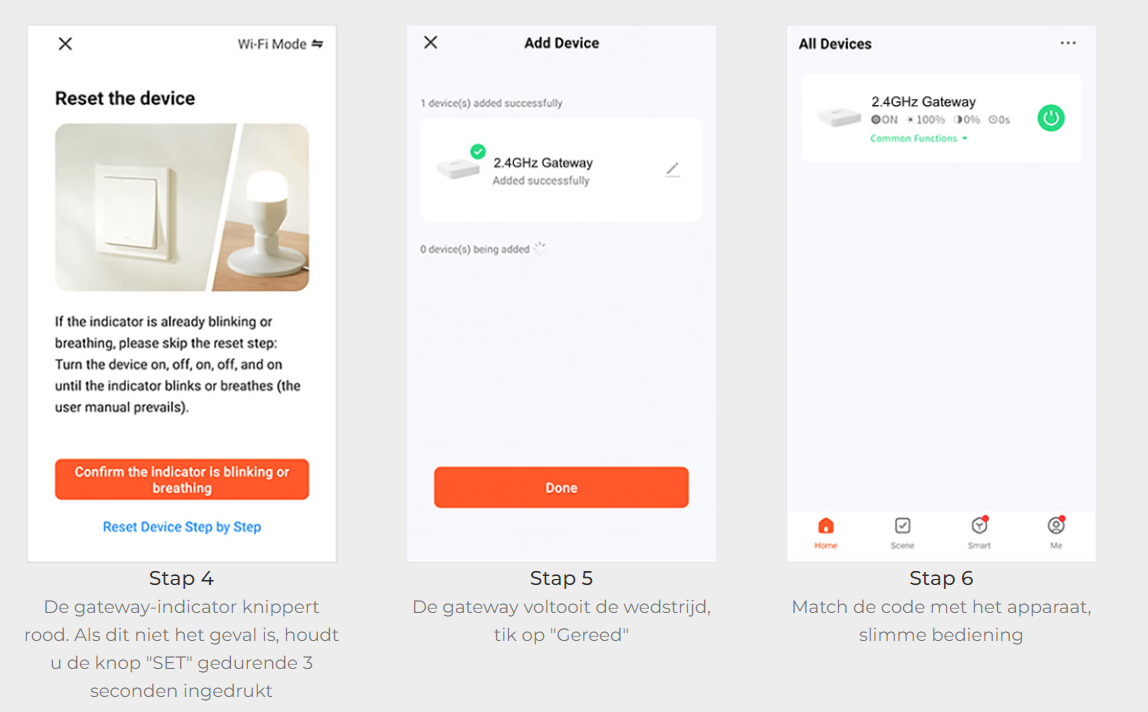
Task: Edit the 2.4GHz Gateway name pencil icon
Action: pyautogui.click(x=672, y=170)
